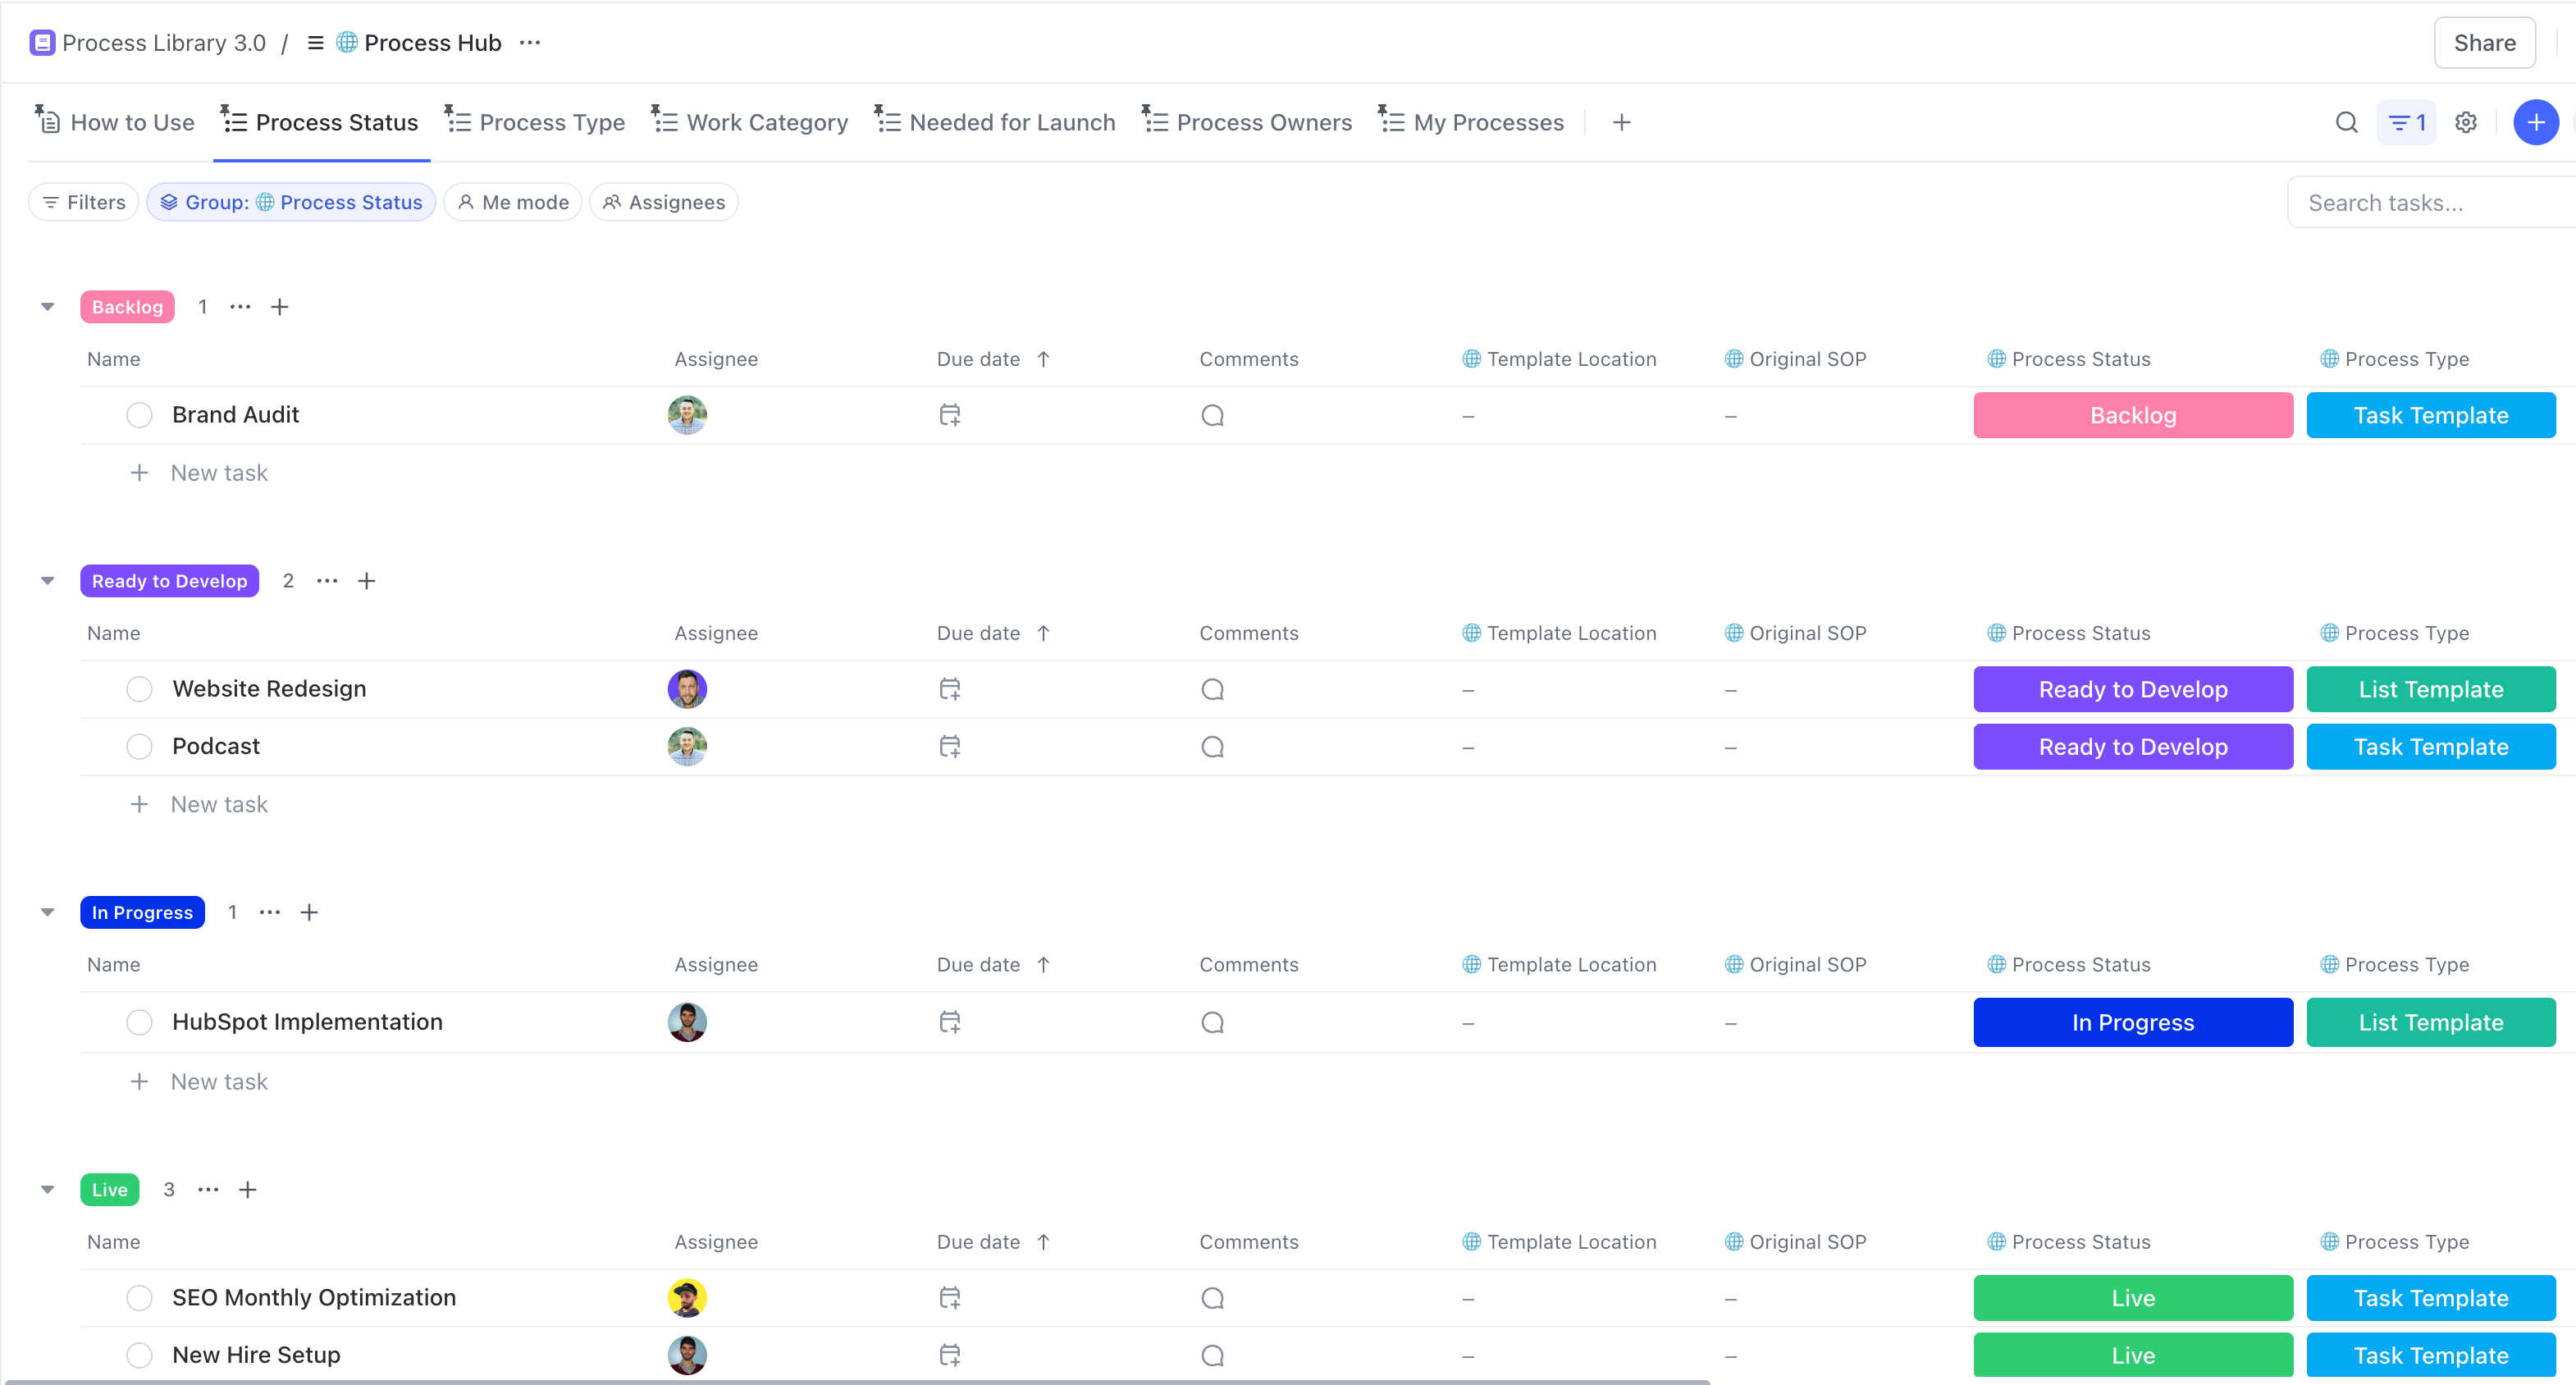This screenshot has width=2576, height=1385.
Task: Click the blue plus button top right
Action: pyautogui.click(x=2536, y=122)
